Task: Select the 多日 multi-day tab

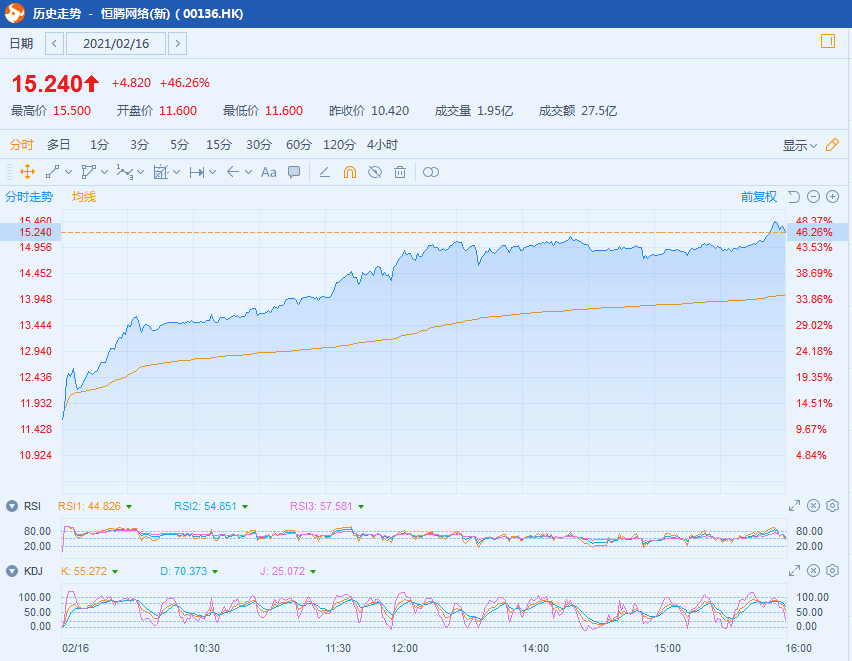Action: click(x=59, y=145)
